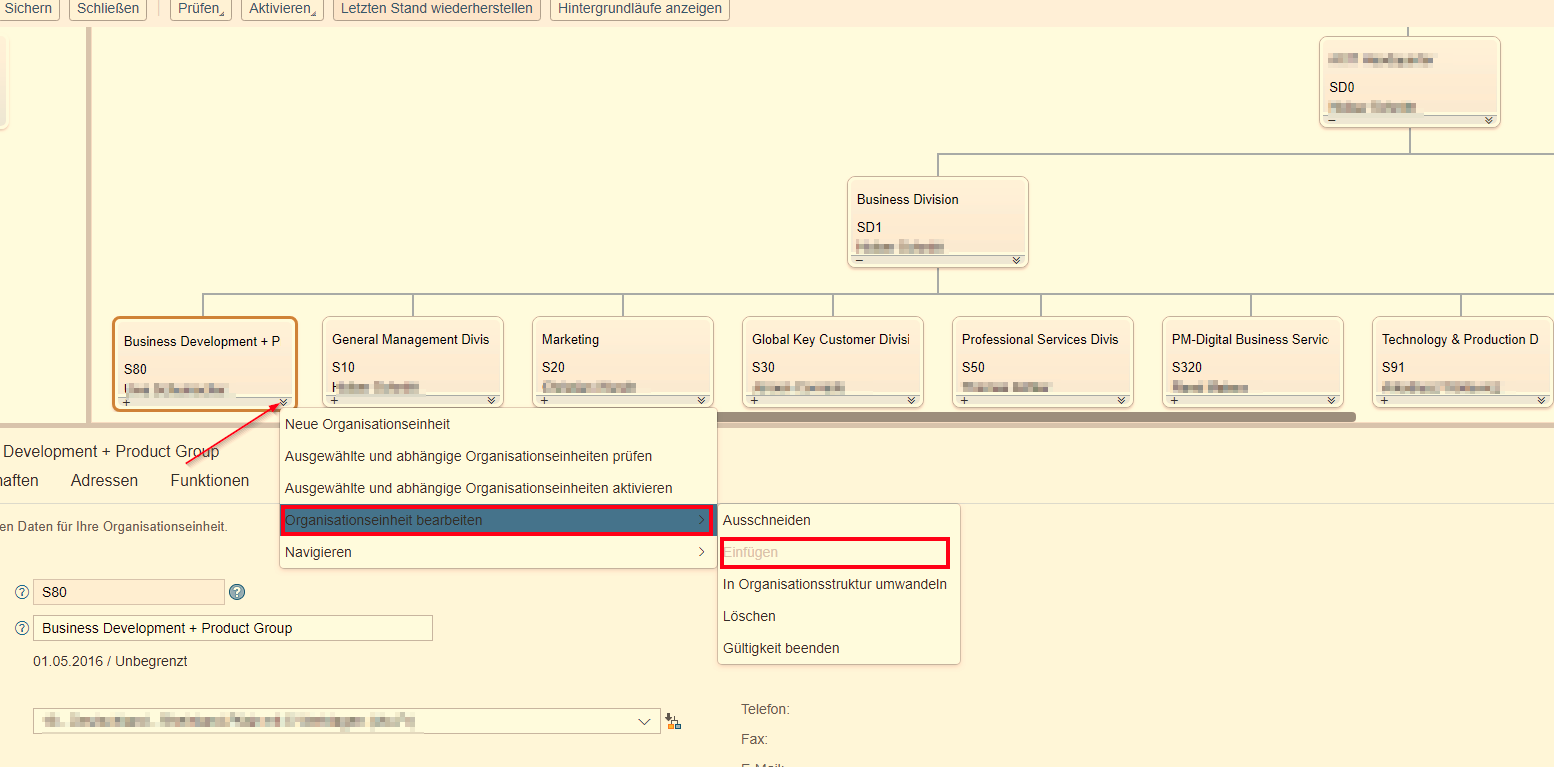Switch to the Adressen tab
This screenshot has width=1554, height=767.
point(104,480)
